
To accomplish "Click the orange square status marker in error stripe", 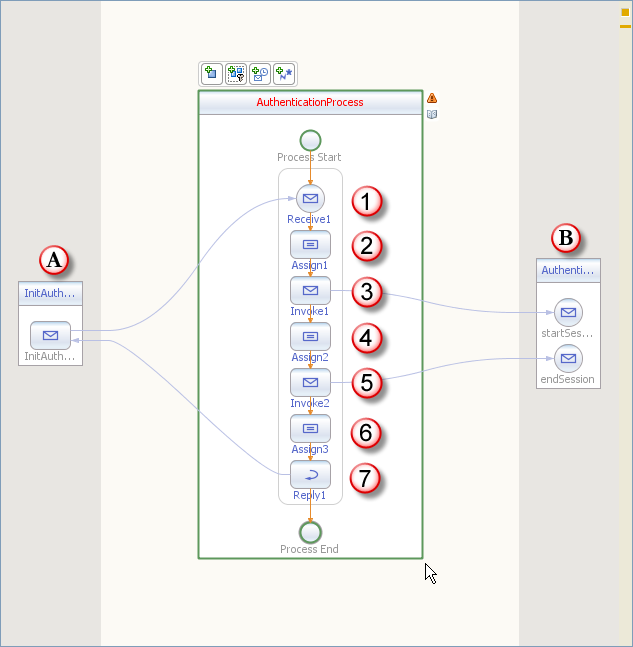I will [x=625, y=12].
